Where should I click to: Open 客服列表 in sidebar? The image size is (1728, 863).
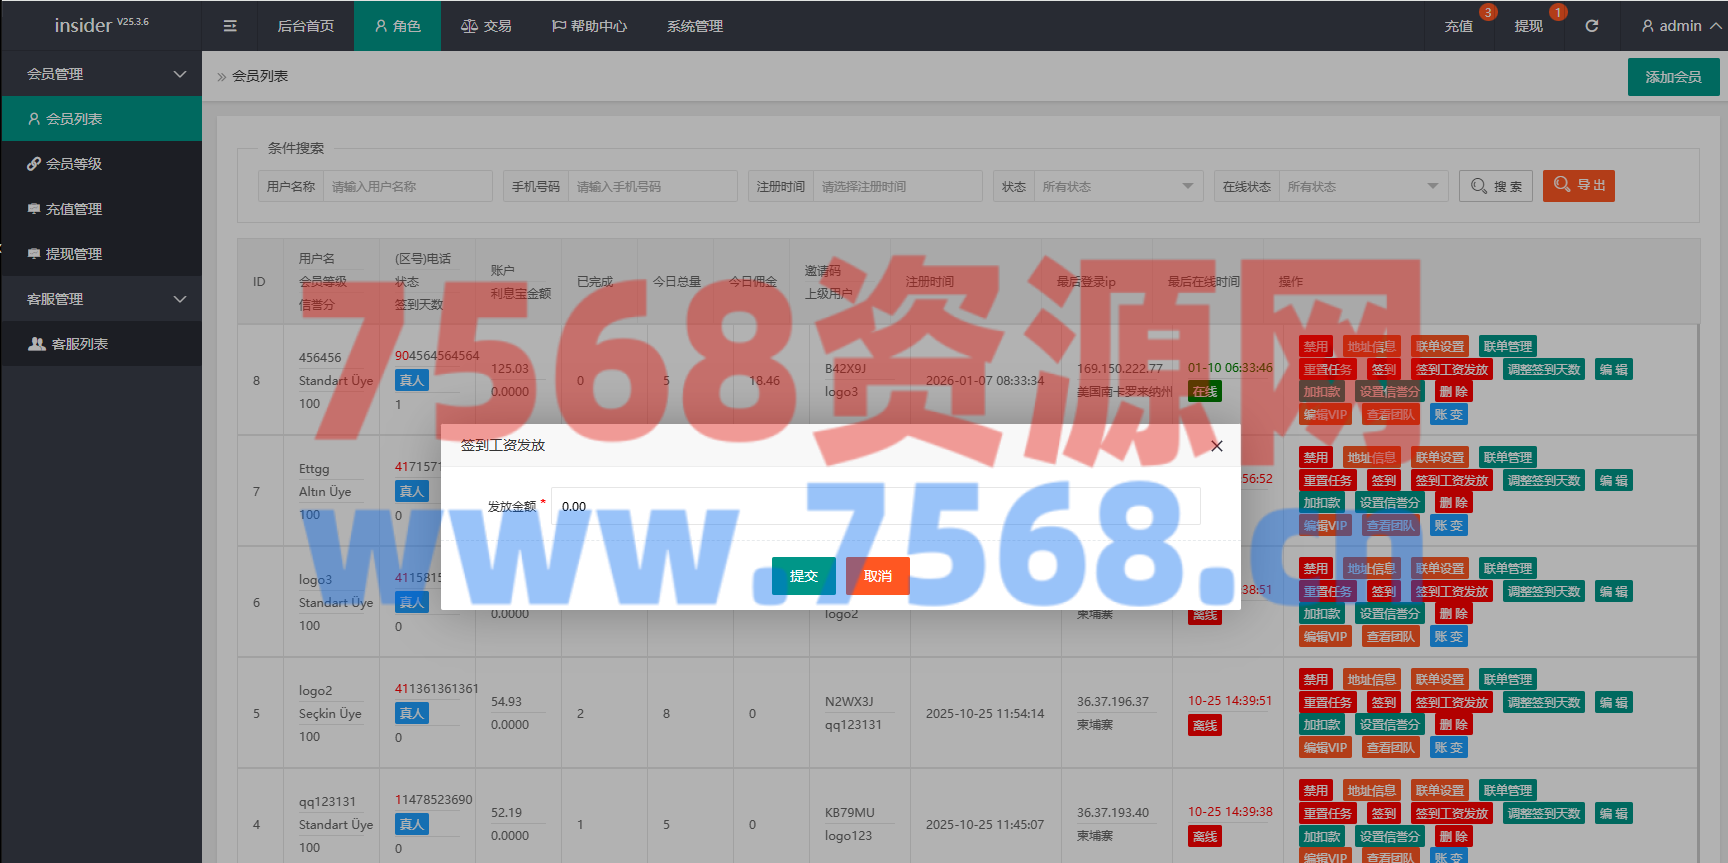[x=79, y=344]
